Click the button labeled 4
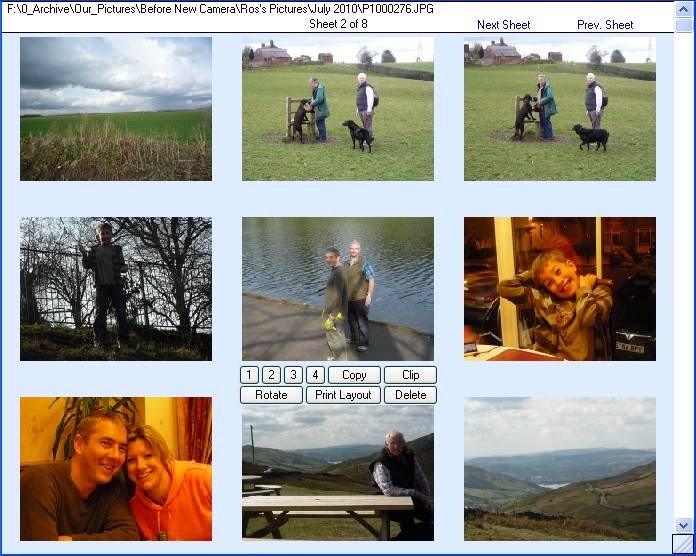 [x=315, y=375]
